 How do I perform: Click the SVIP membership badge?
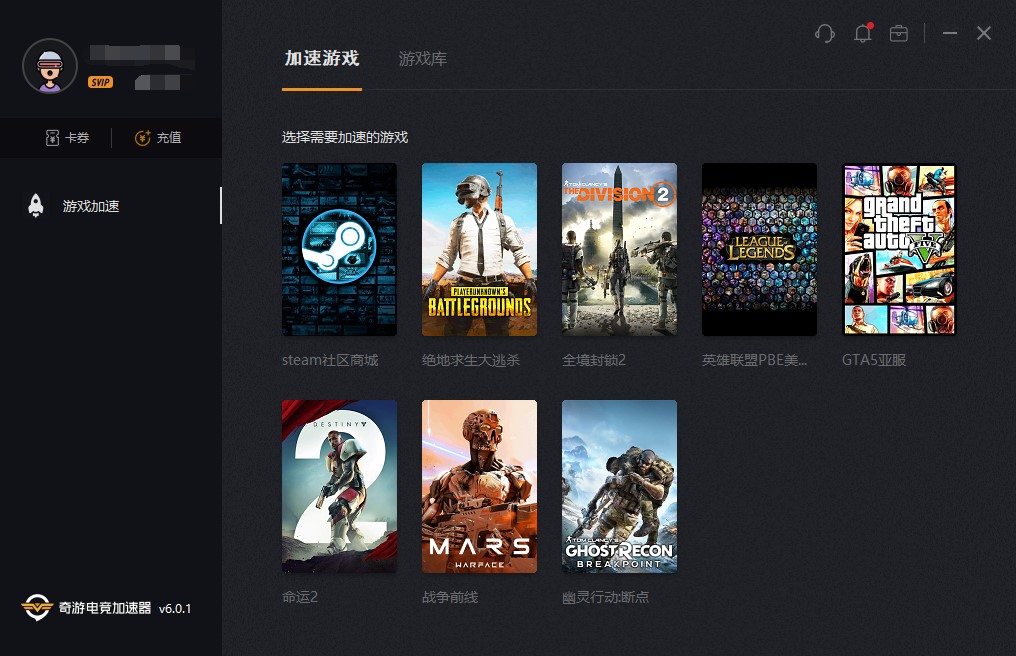pos(100,82)
